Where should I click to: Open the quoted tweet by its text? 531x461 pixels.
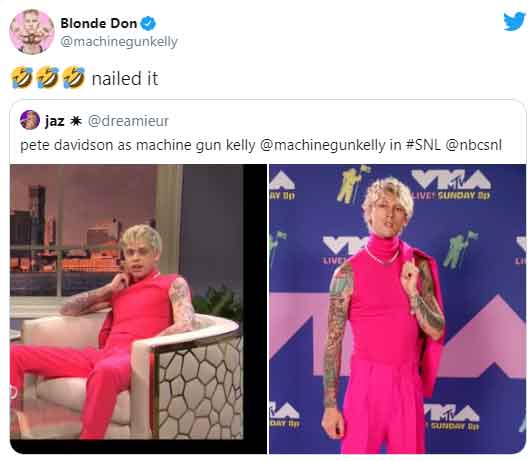[x=261, y=145]
